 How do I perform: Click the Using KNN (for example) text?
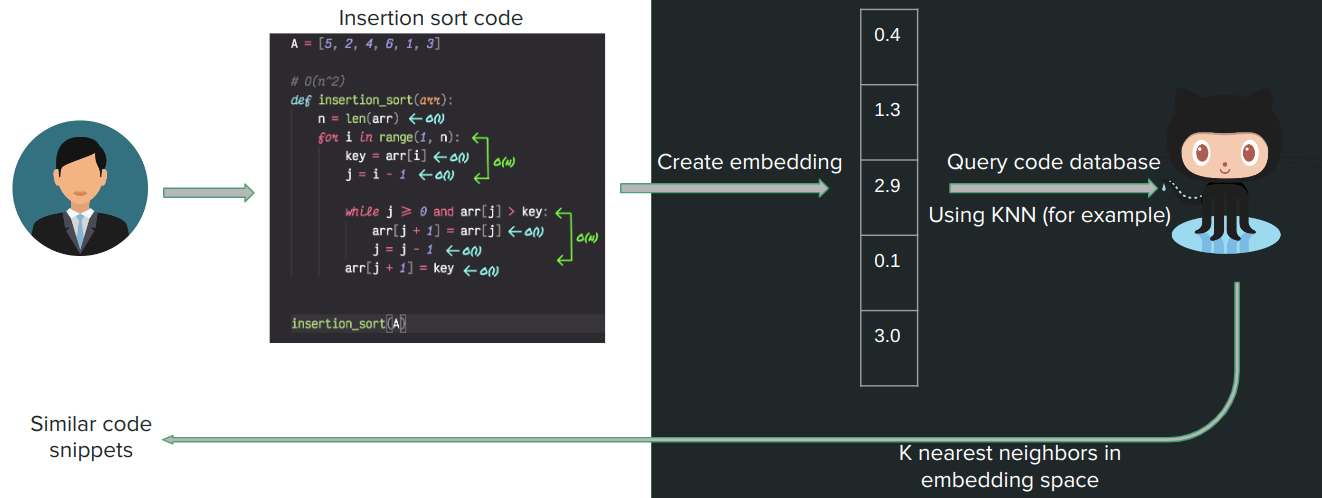point(1049,214)
